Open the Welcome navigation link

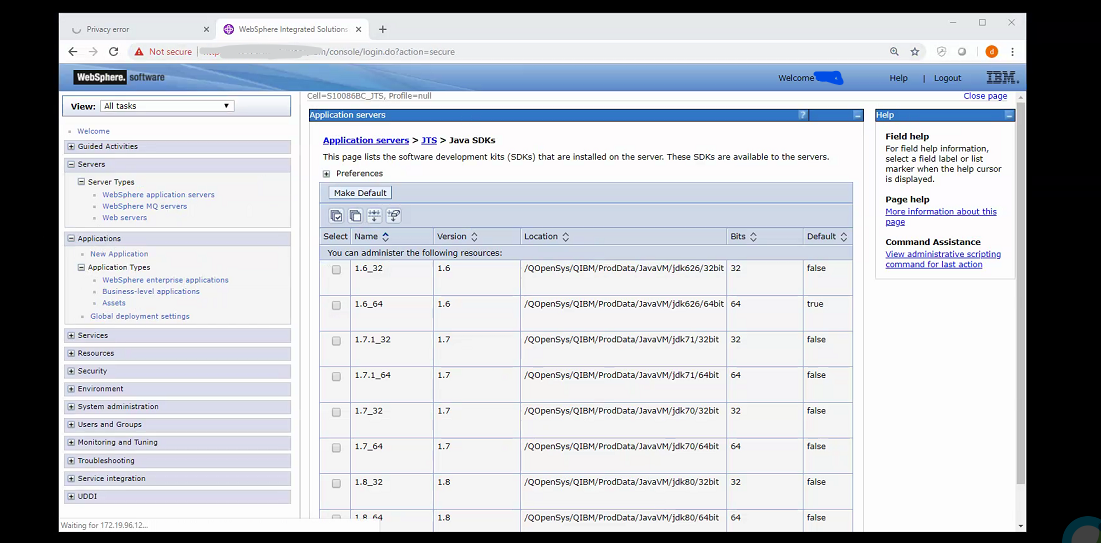tap(93, 131)
